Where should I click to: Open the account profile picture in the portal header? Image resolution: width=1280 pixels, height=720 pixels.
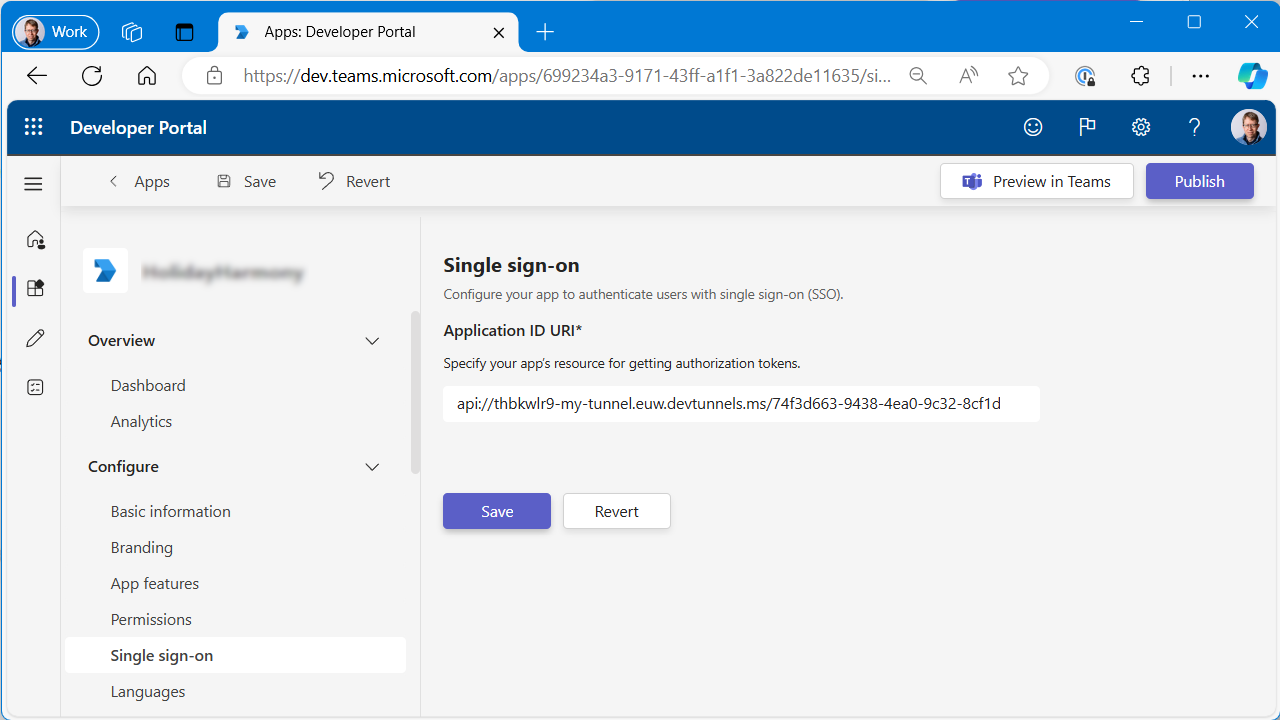pyautogui.click(x=1249, y=127)
